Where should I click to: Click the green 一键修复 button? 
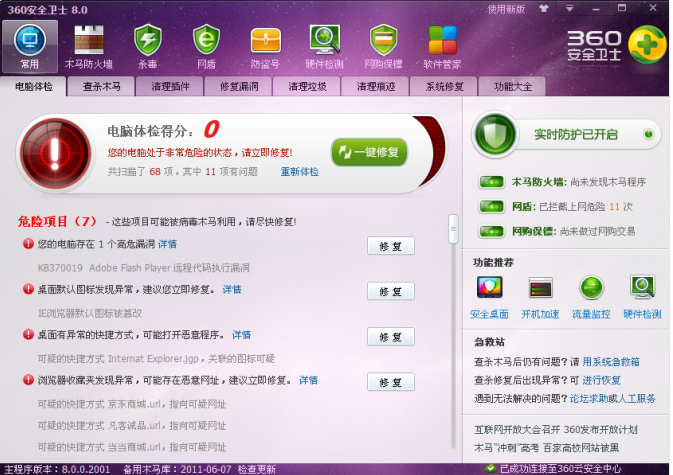coord(369,152)
